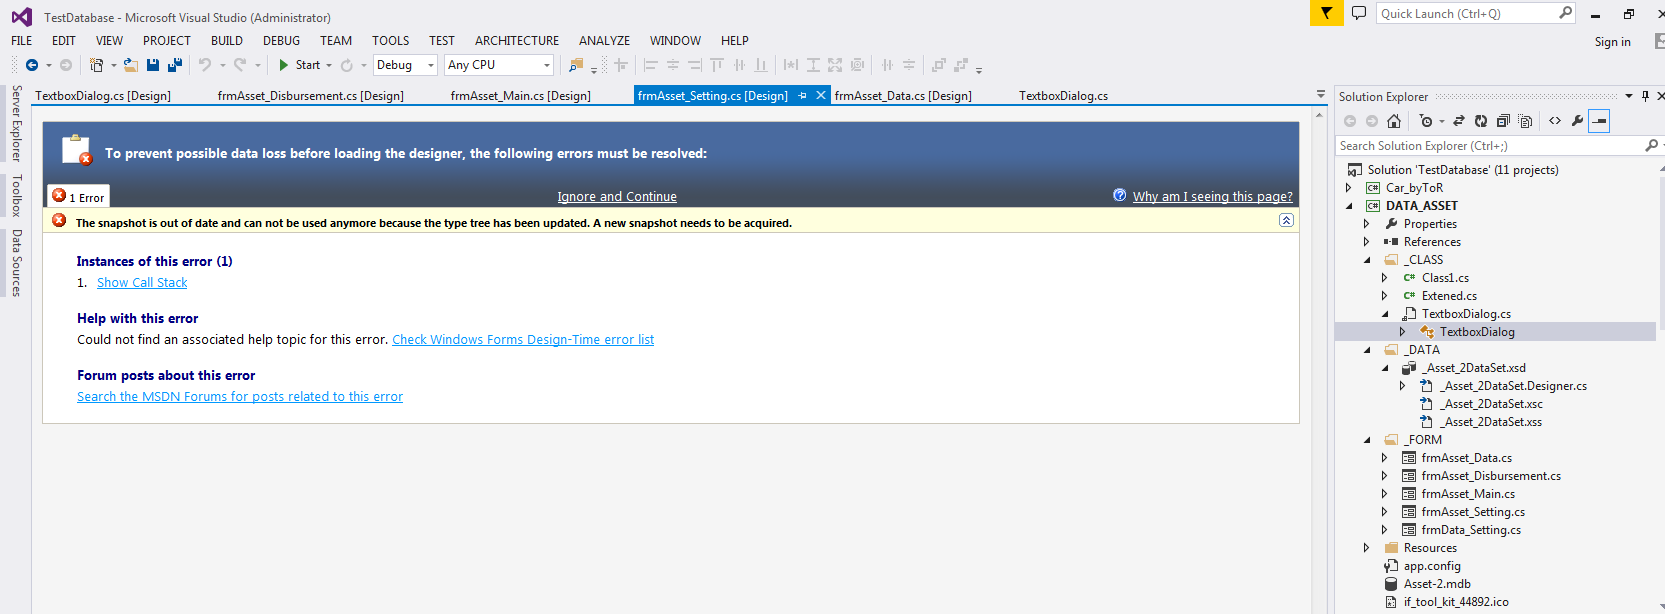1665x614 pixels.
Task: Toggle auto-hide pin on Solution Explorer
Action: coord(1645,96)
